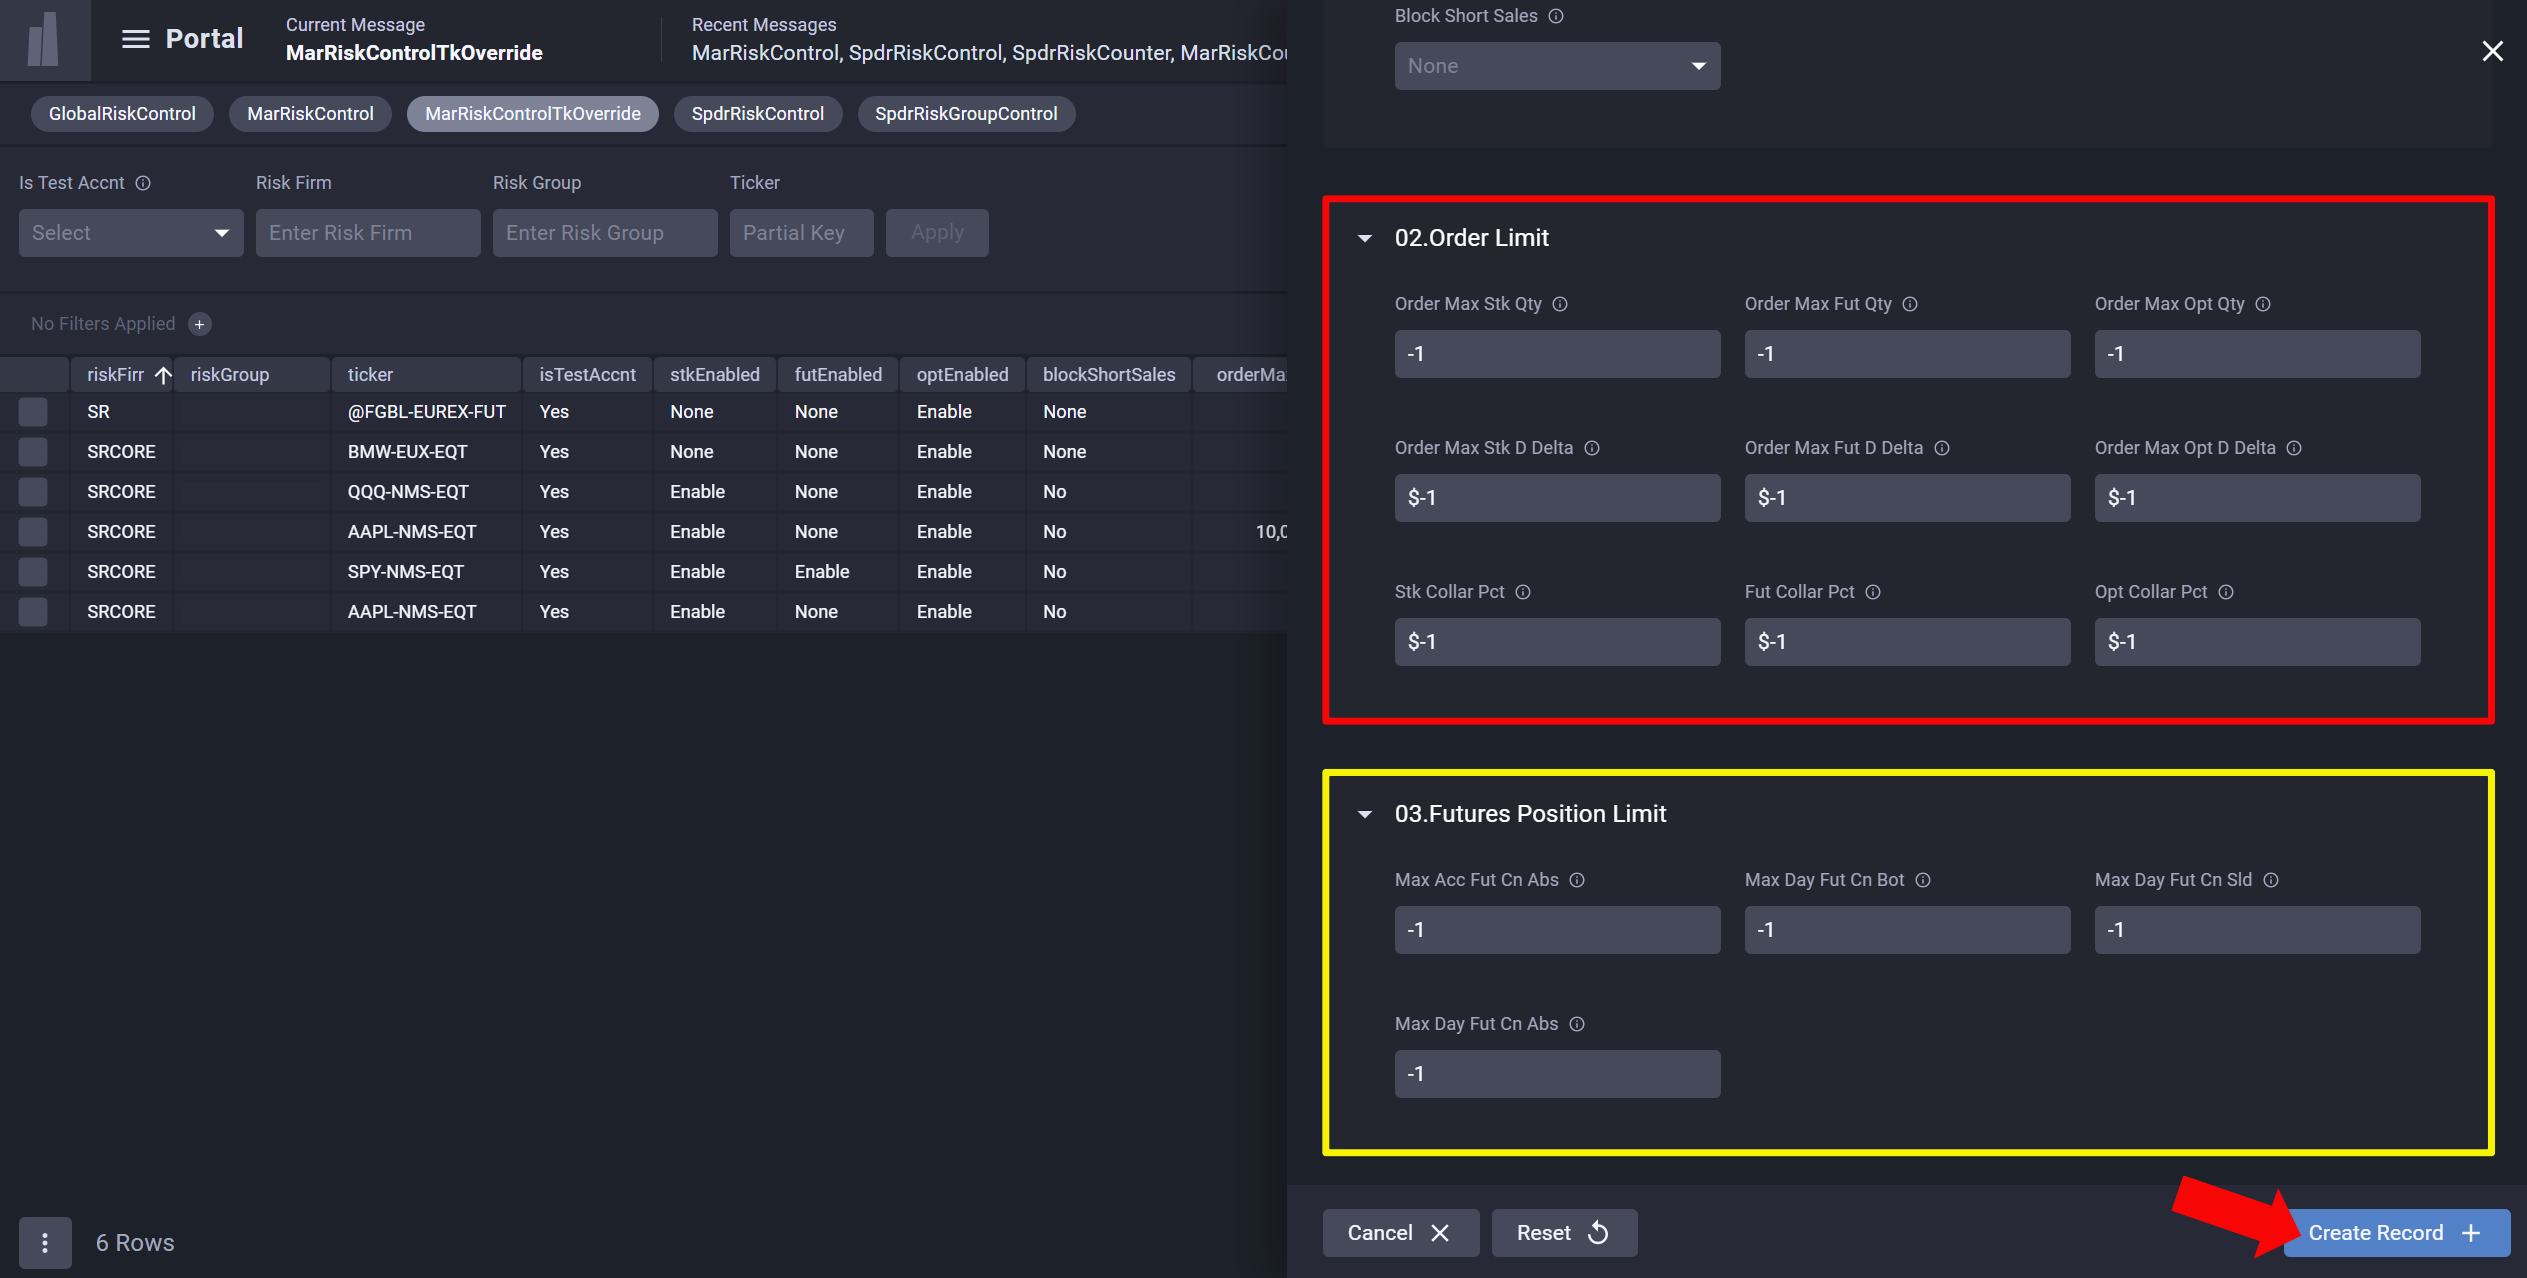The image size is (2527, 1278).
Task: Open the Is Test Accnt Select dropdown
Action: (130, 233)
